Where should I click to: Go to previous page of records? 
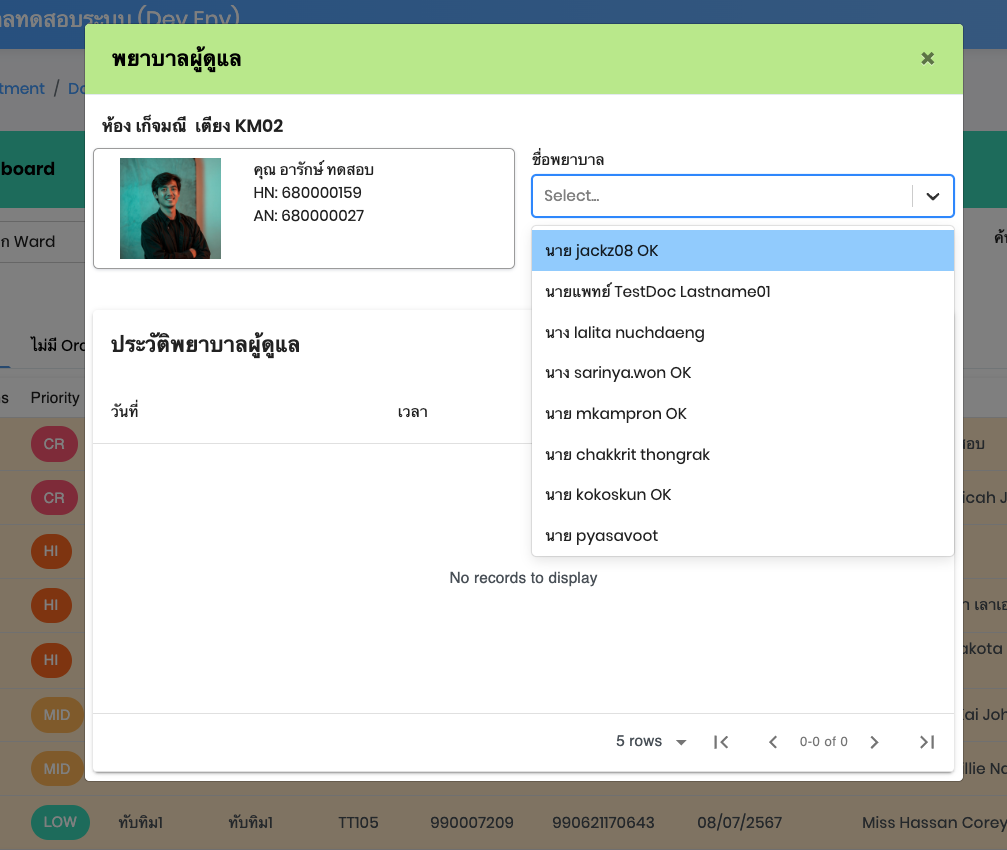coord(772,742)
